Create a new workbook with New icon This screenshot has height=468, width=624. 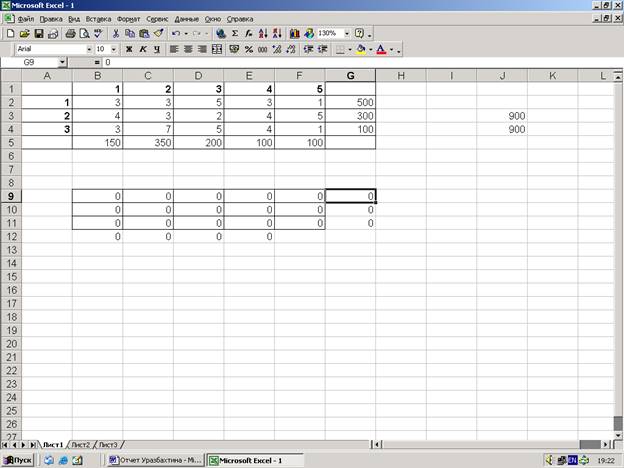(11, 34)
